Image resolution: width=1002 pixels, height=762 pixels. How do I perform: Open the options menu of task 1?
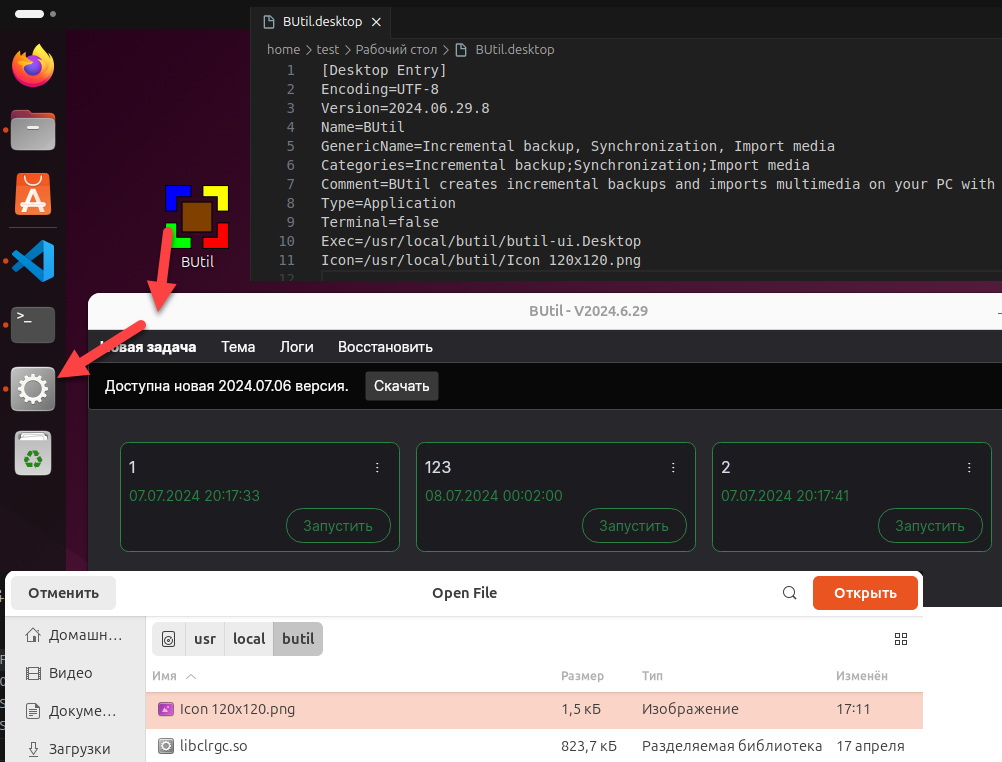(377, 467)
